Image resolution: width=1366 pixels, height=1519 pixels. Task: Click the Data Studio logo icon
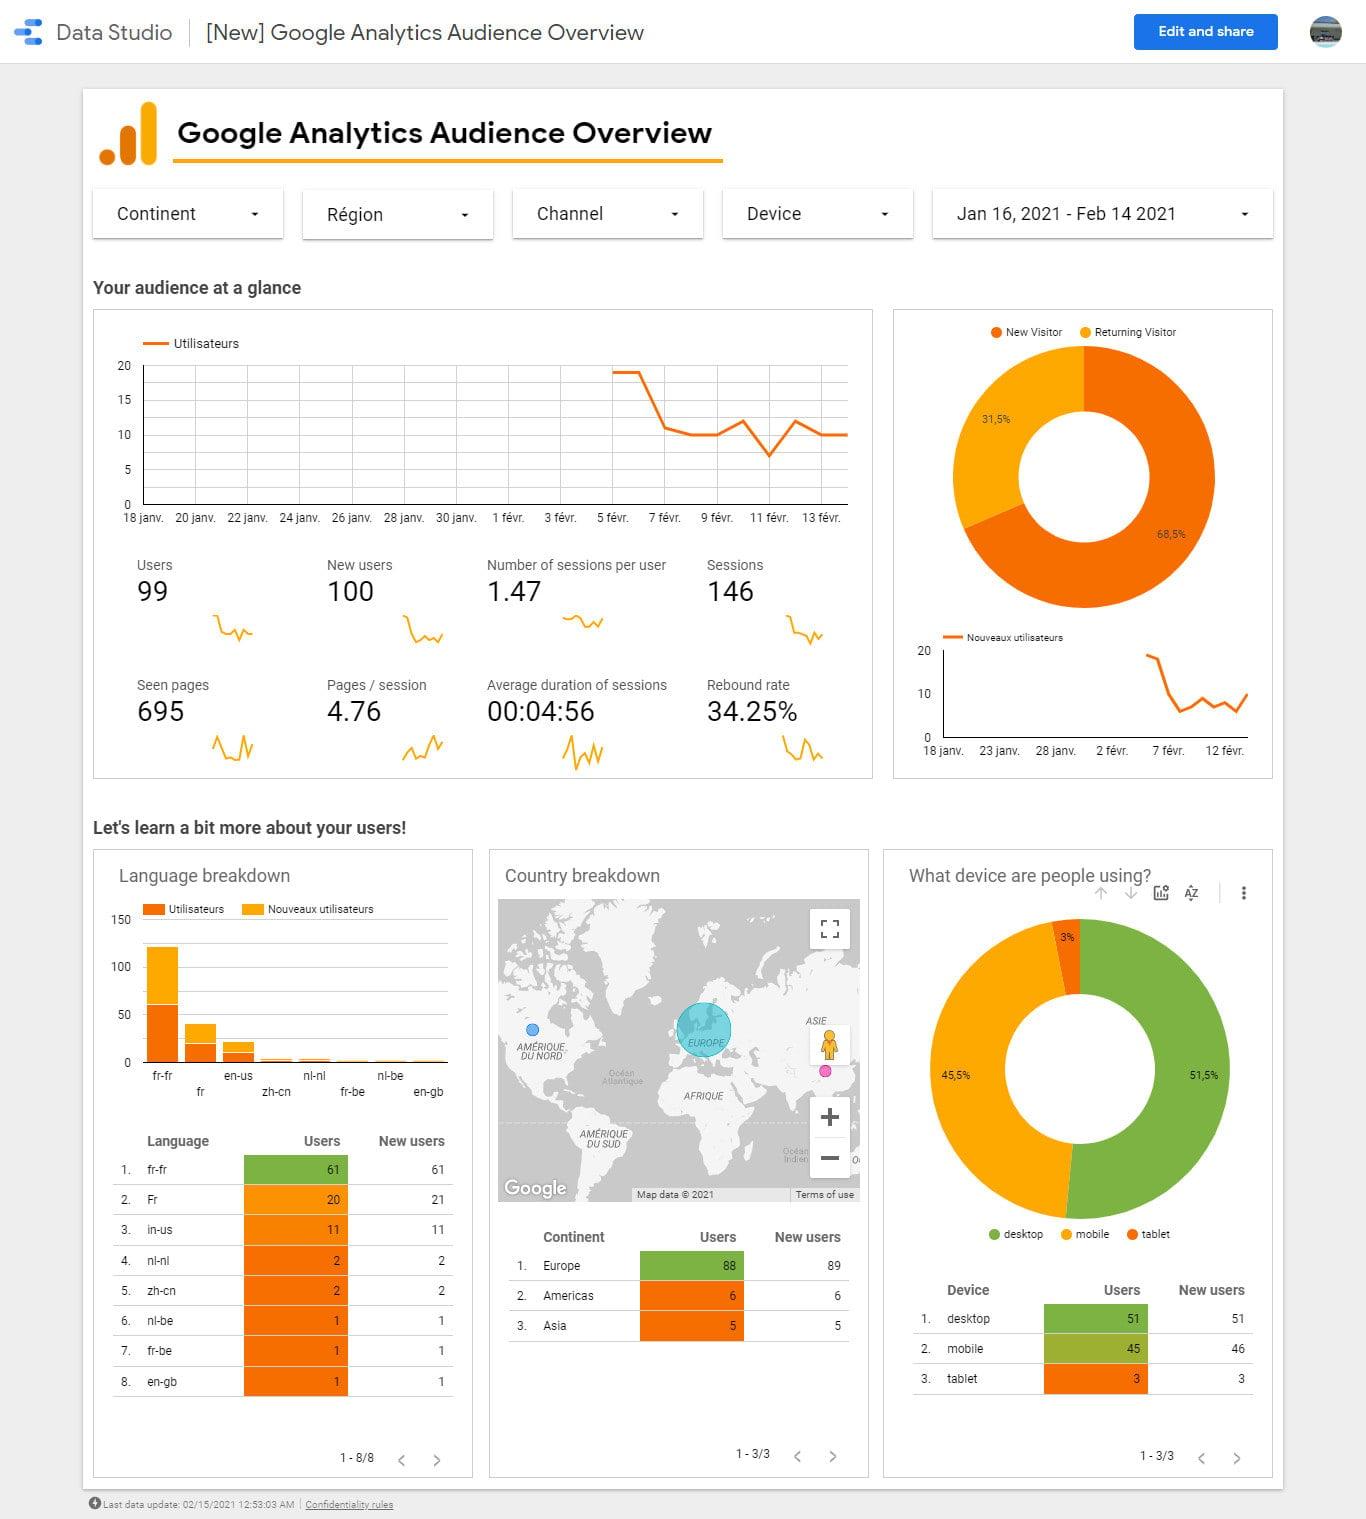click(x=27, y=31)
